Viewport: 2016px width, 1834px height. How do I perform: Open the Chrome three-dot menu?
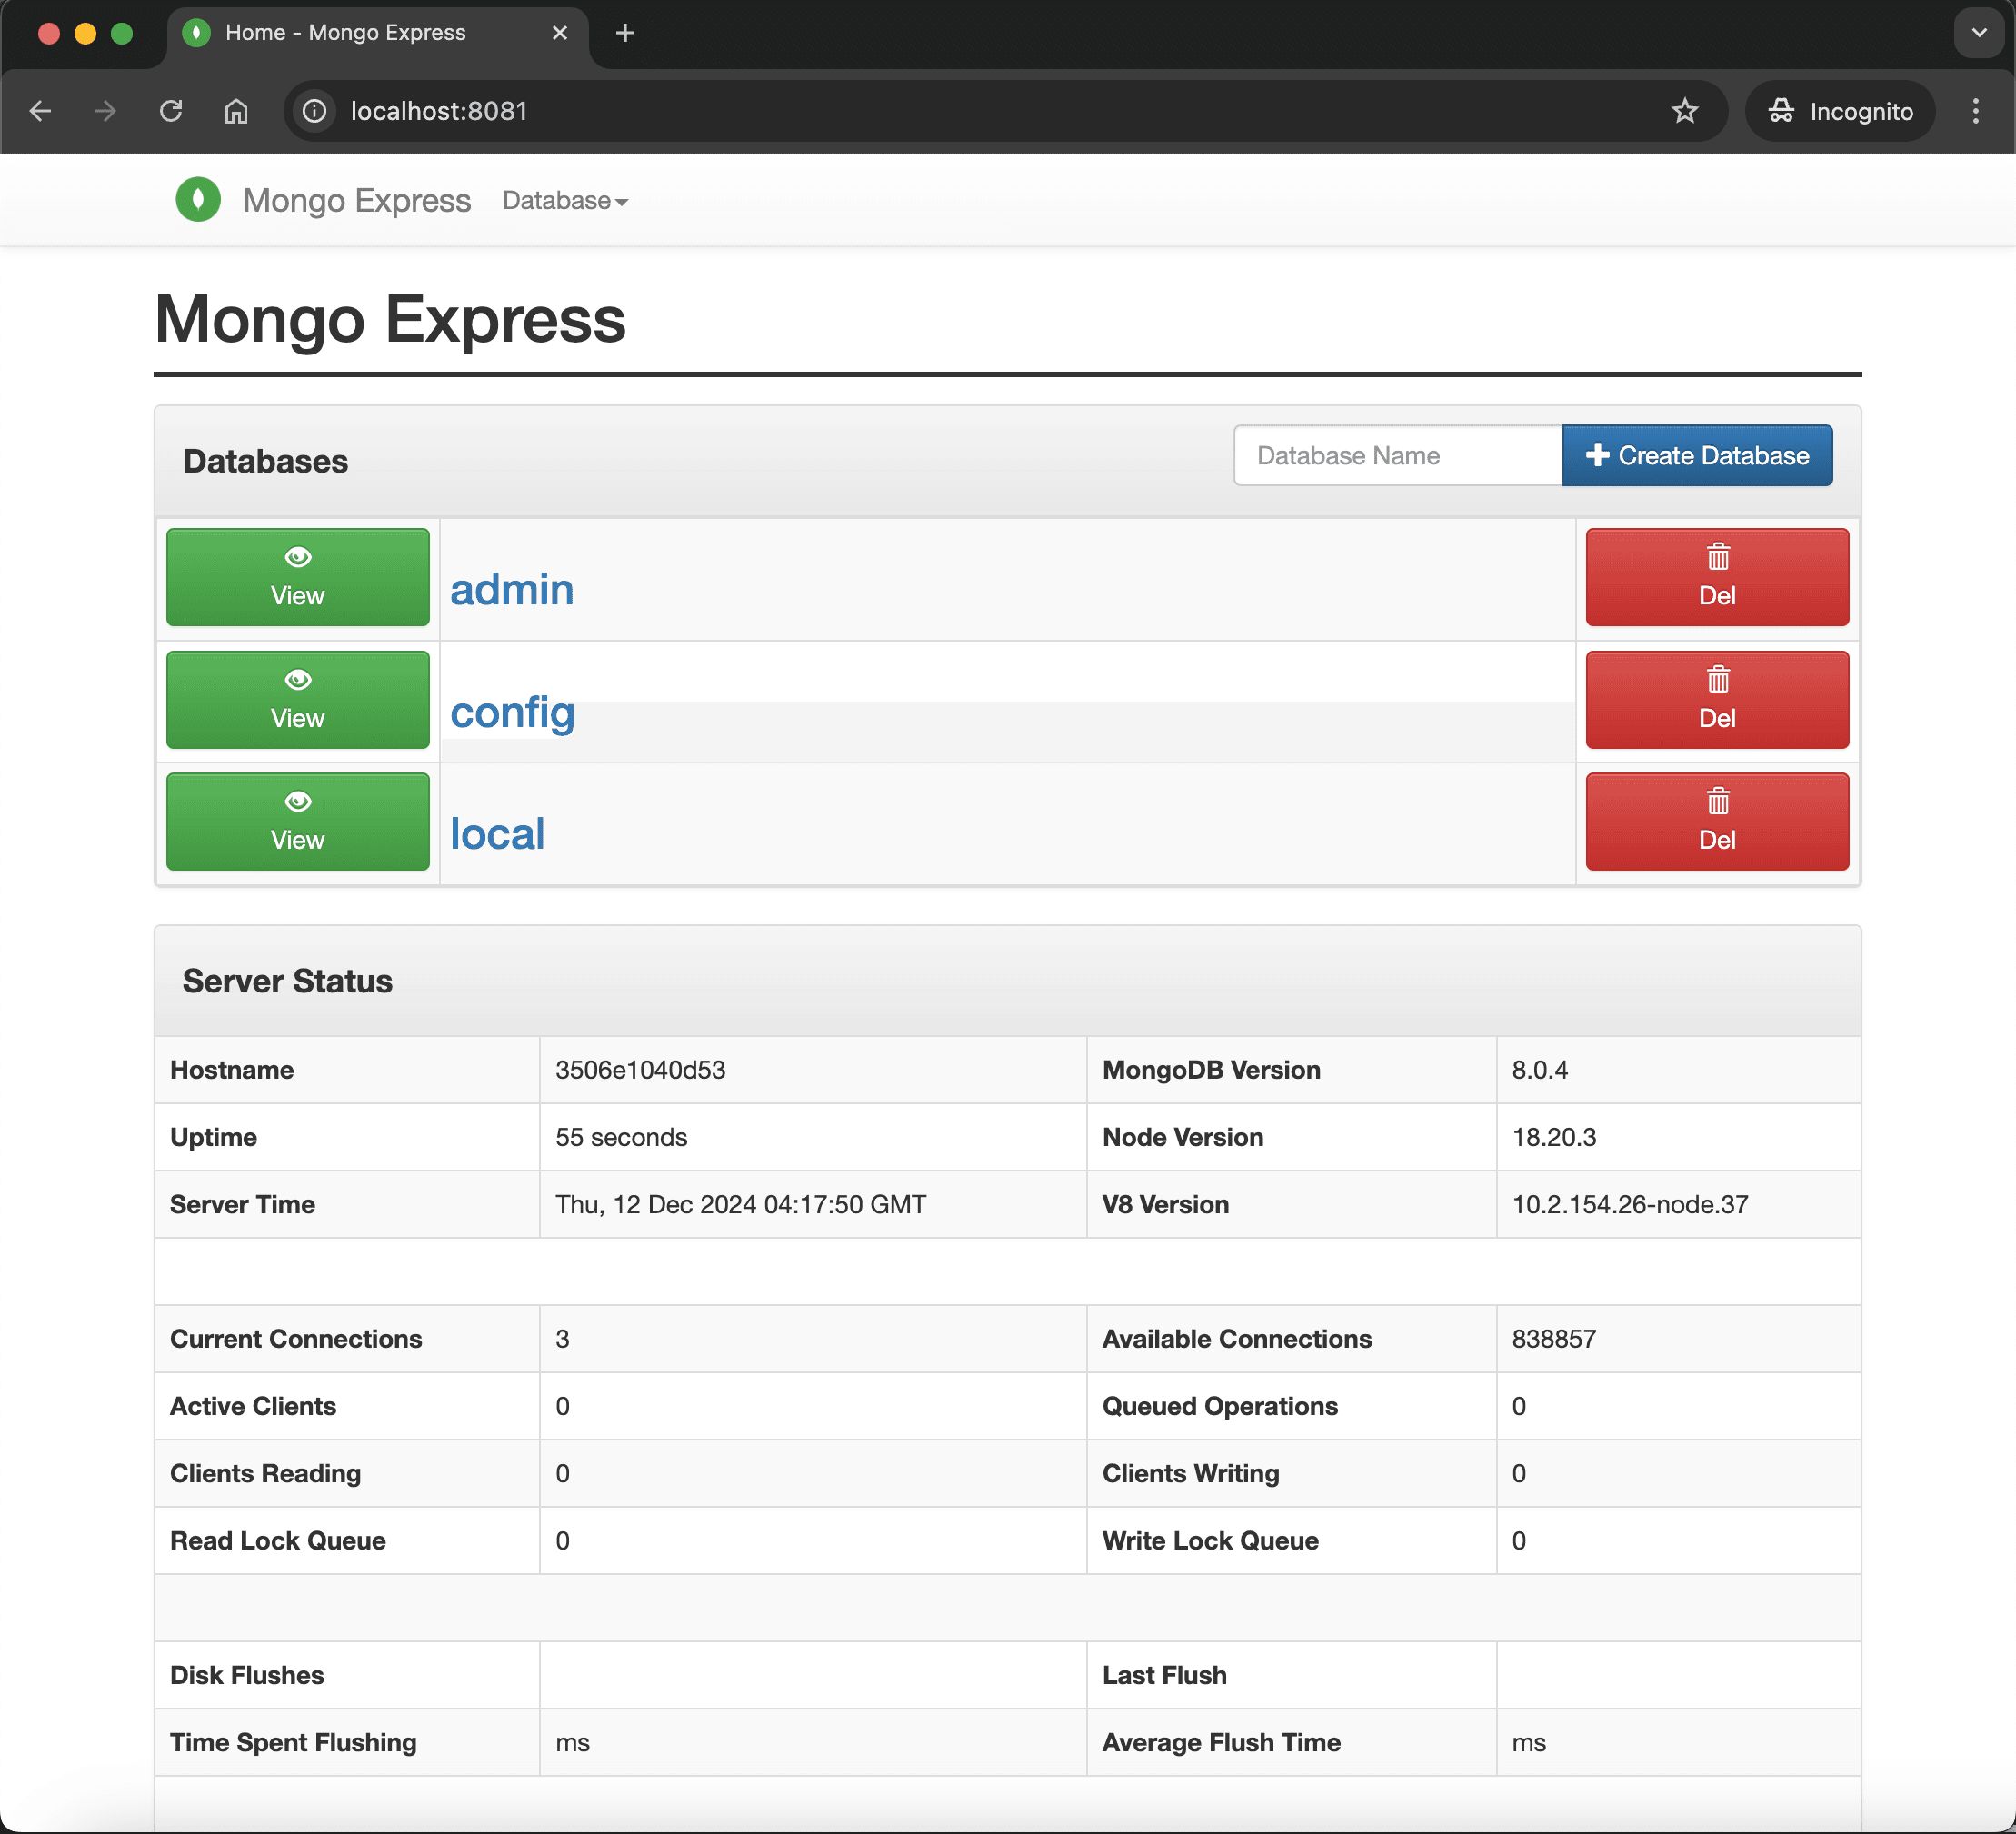tap(1976, 111)
